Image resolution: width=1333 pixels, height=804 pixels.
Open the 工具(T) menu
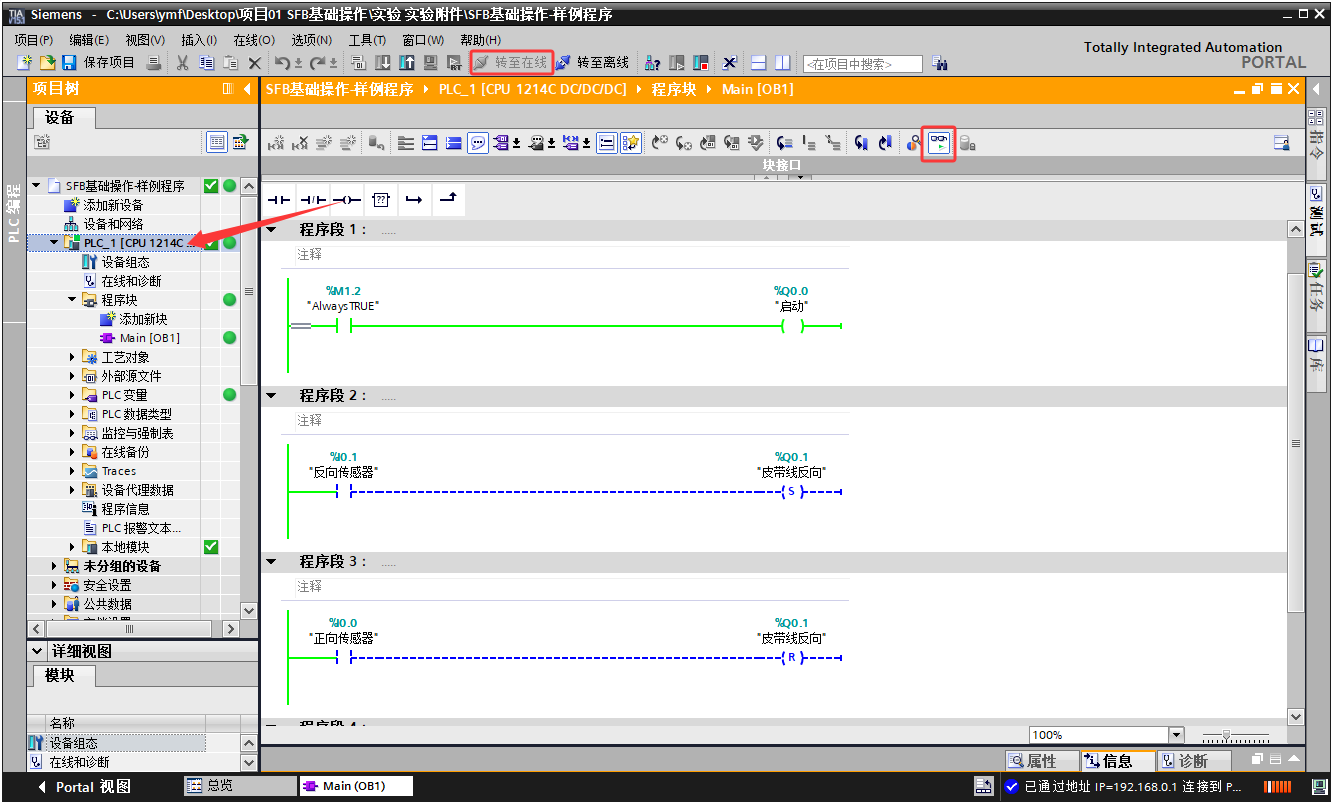pos(367,40)
